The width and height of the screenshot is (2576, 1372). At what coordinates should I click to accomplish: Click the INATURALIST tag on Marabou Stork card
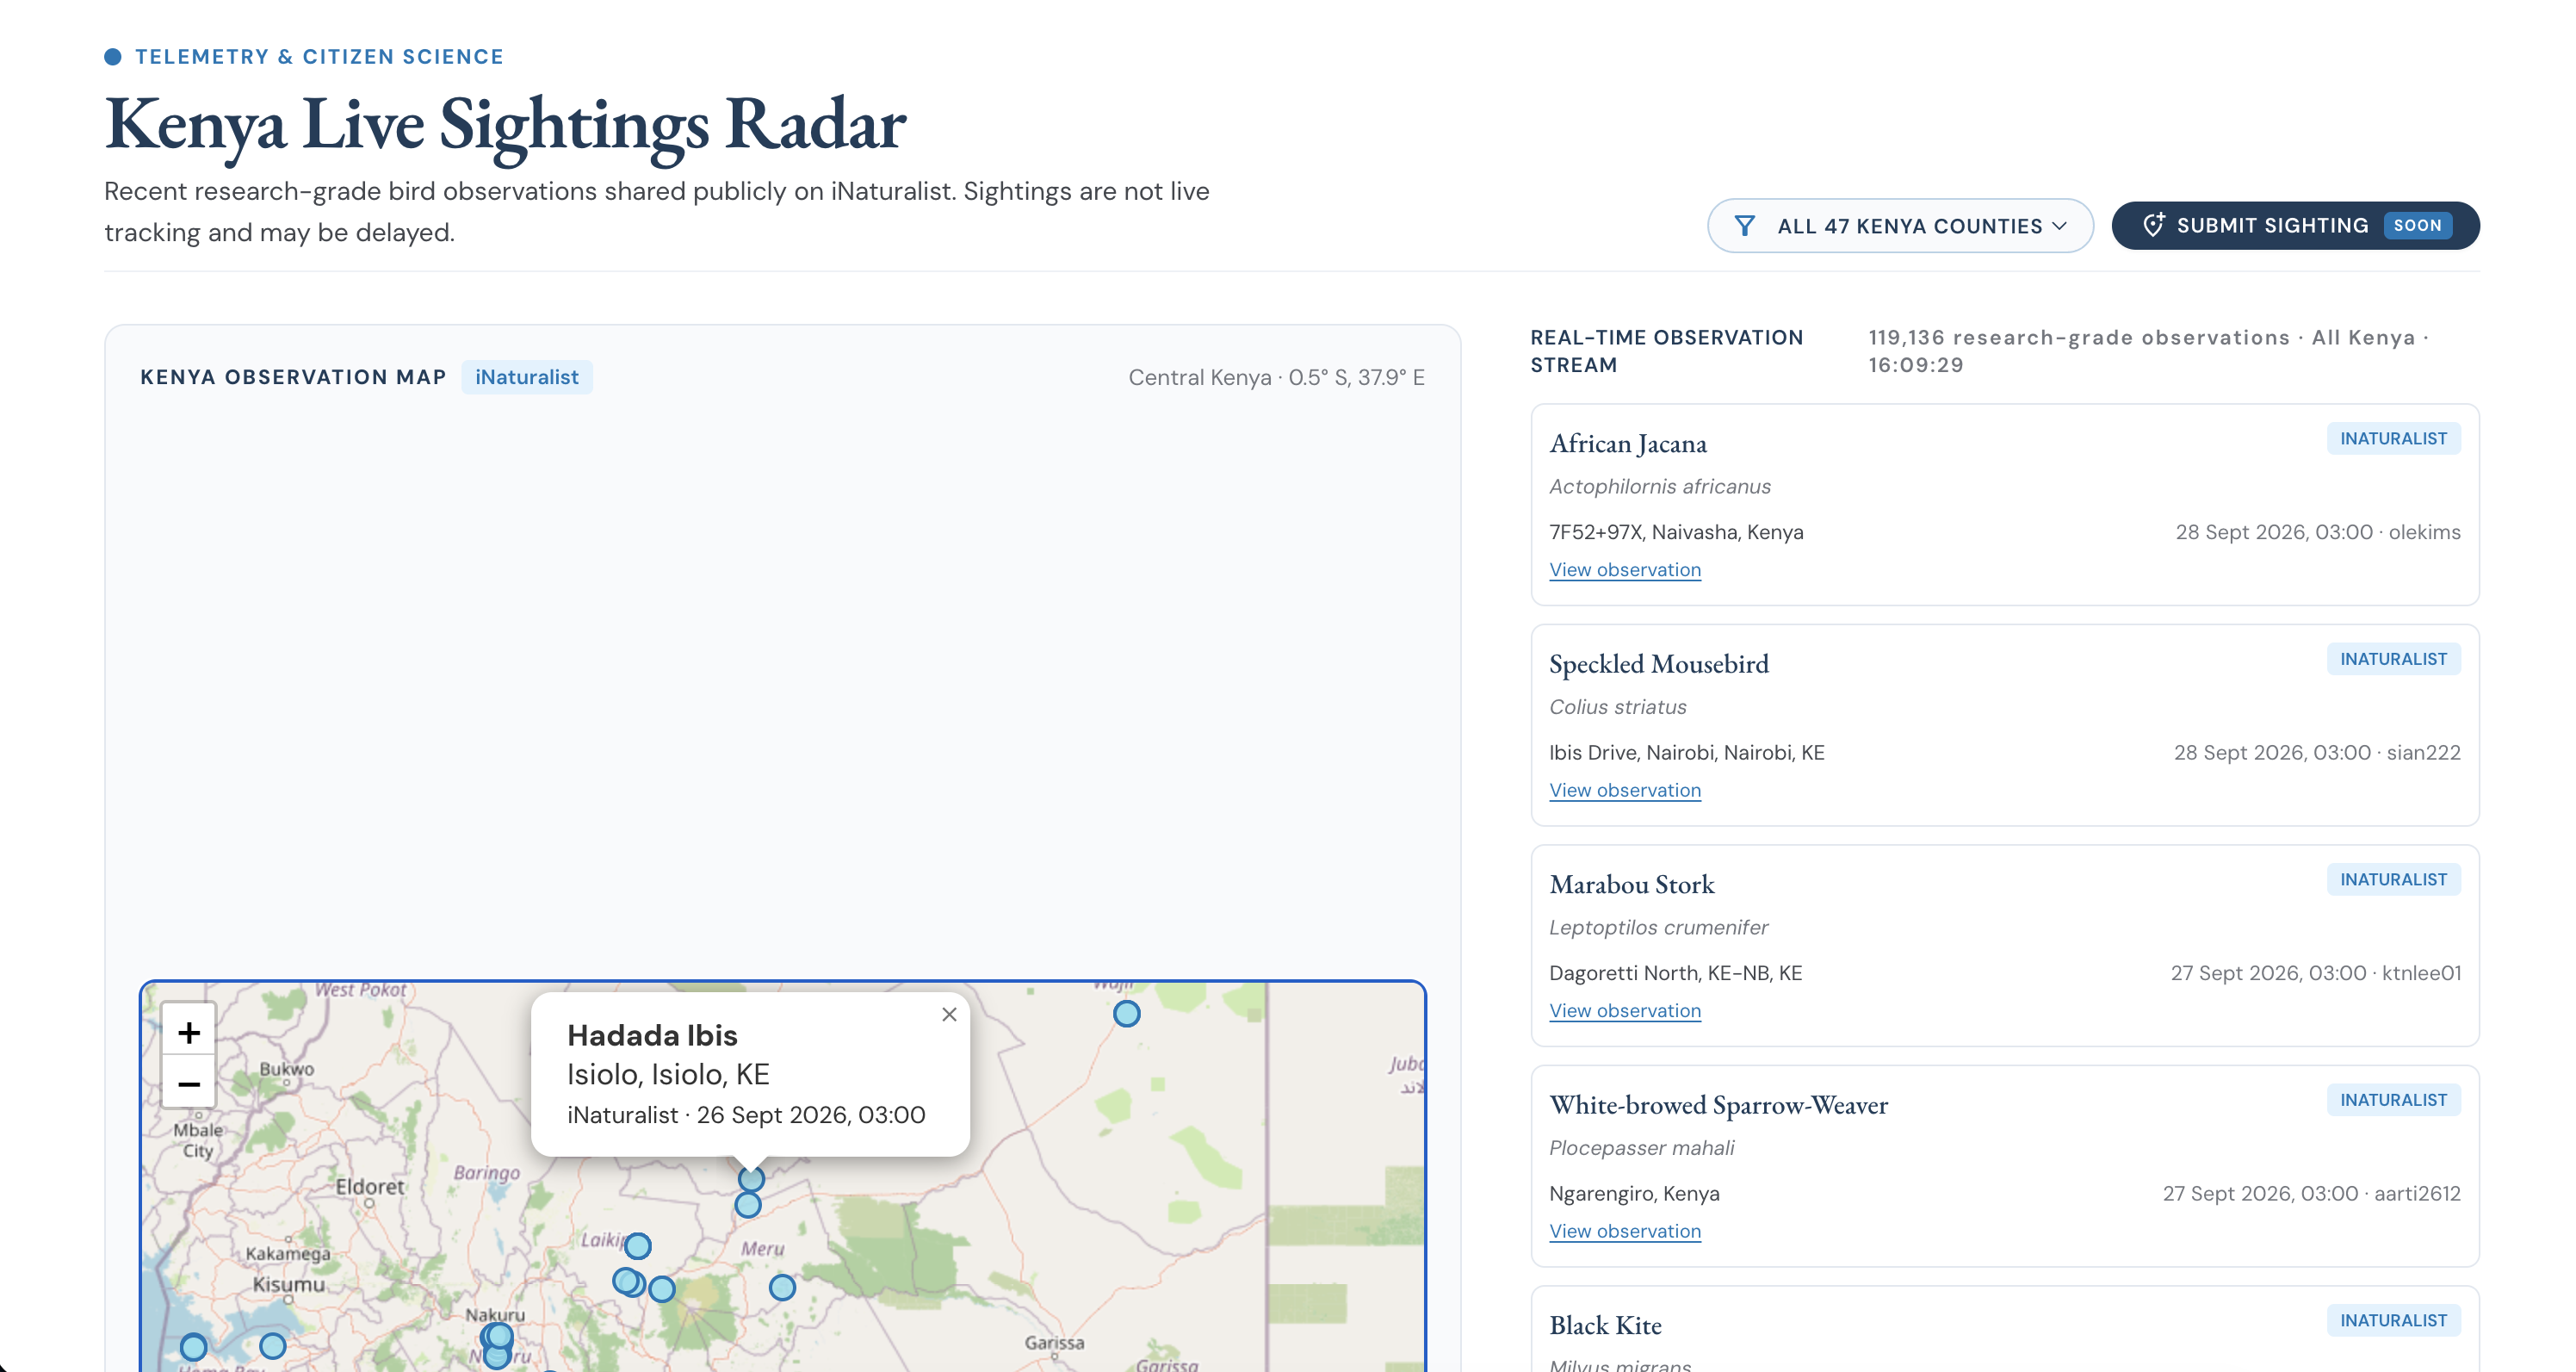(x=2393, y=880)
